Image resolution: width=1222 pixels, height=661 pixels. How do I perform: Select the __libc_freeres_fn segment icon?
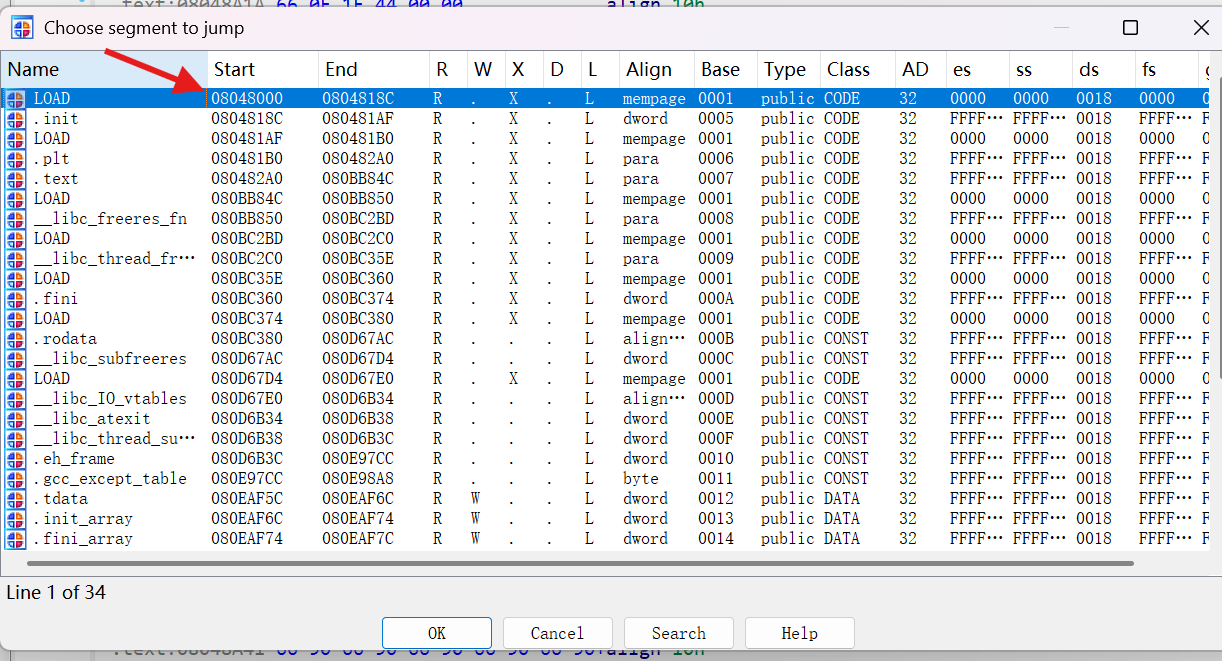point(16,219)
